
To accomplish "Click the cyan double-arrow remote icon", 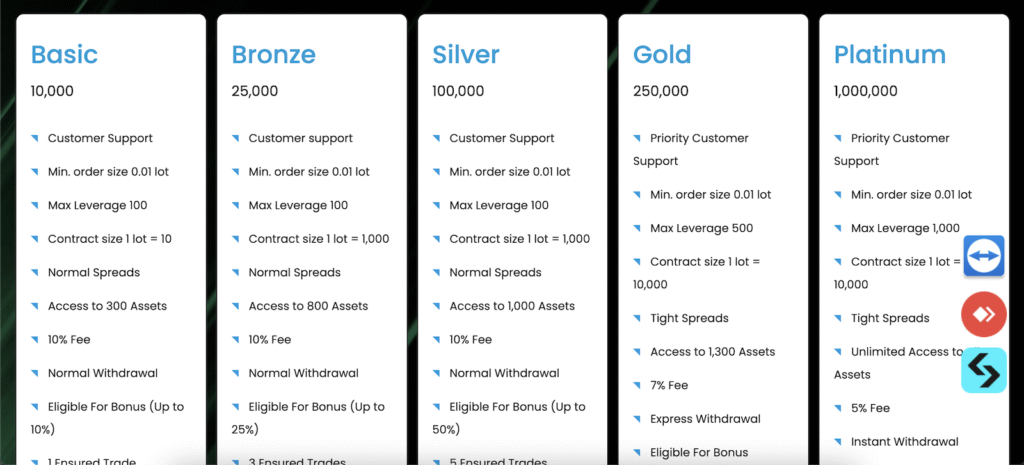I will pyautogui.click(x=984, y=370).
